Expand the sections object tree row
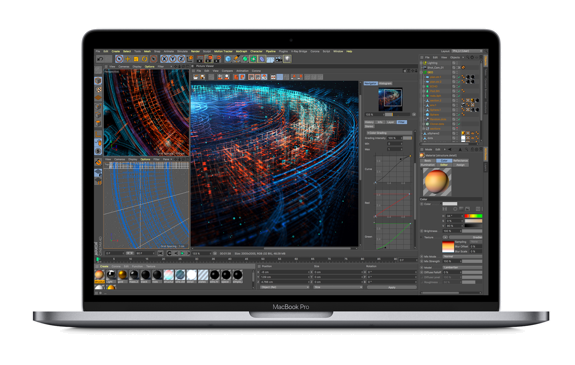The width and height of the screenshot is (575, 365). click(x=424, y=128)
